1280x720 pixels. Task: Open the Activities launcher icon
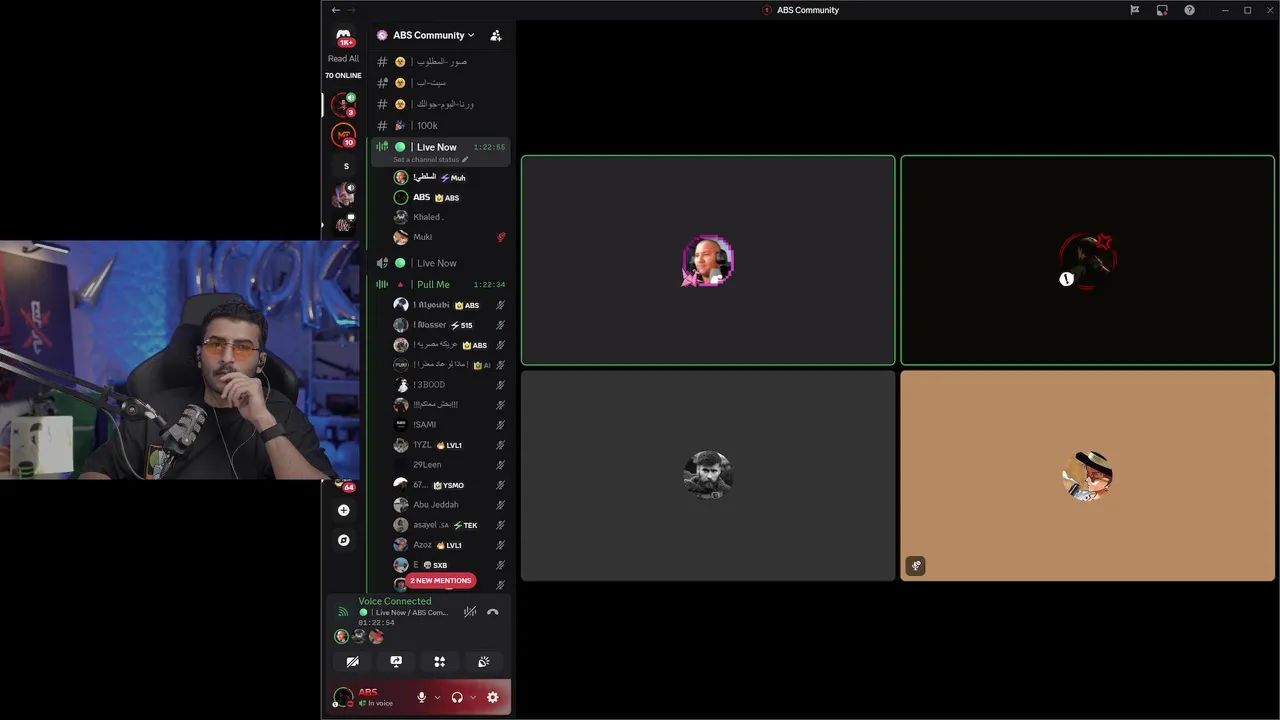click(439, 662)
